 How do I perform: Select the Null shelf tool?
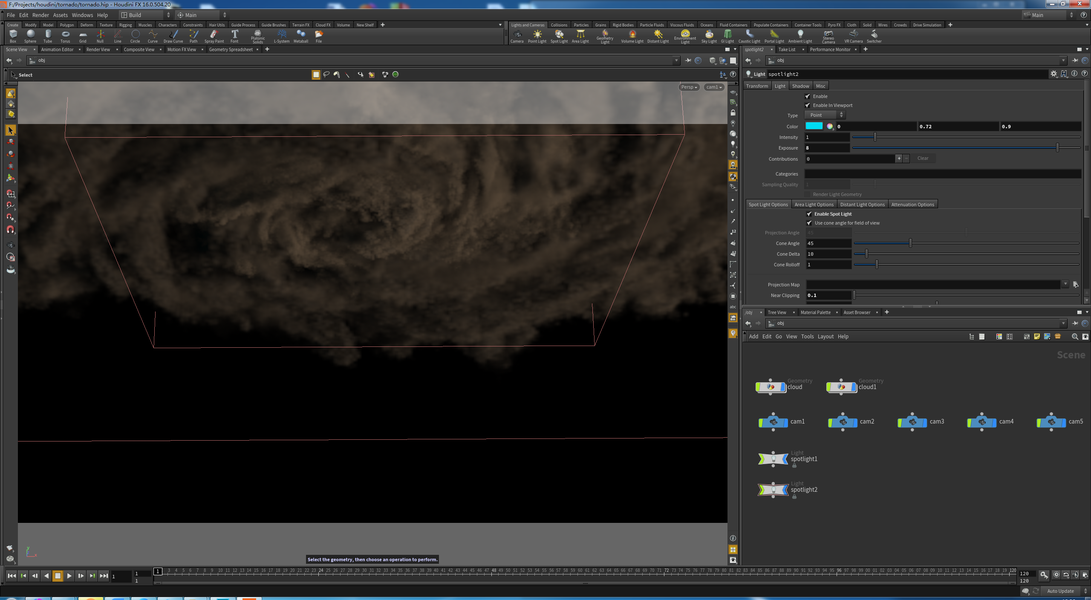pyautogui.click(x=100, y=35)
